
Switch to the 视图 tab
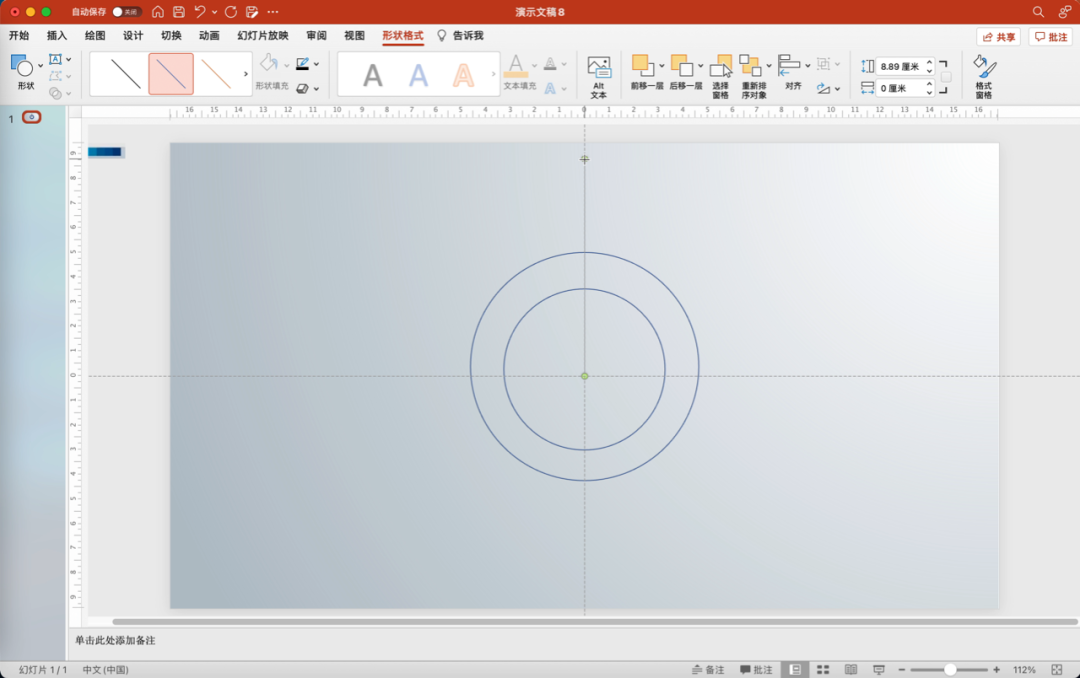pyautogui.click(x=354, y=36)
